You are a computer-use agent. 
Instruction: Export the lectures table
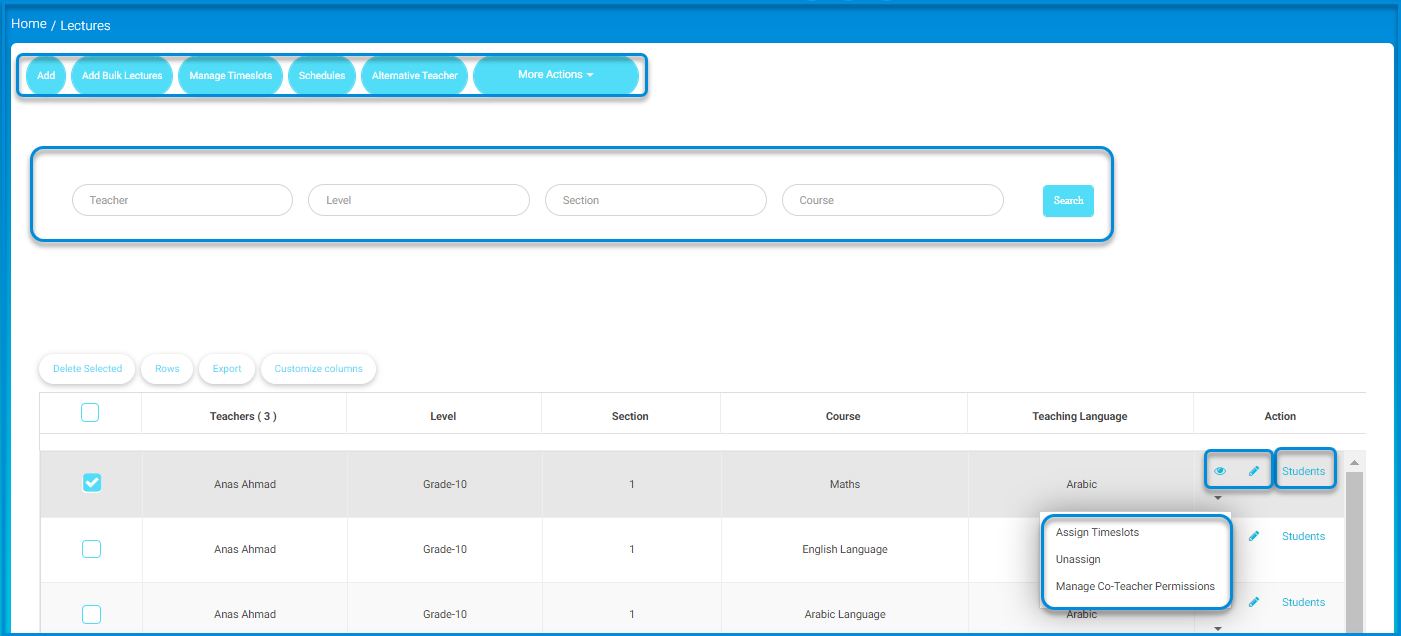coord(227,369)
